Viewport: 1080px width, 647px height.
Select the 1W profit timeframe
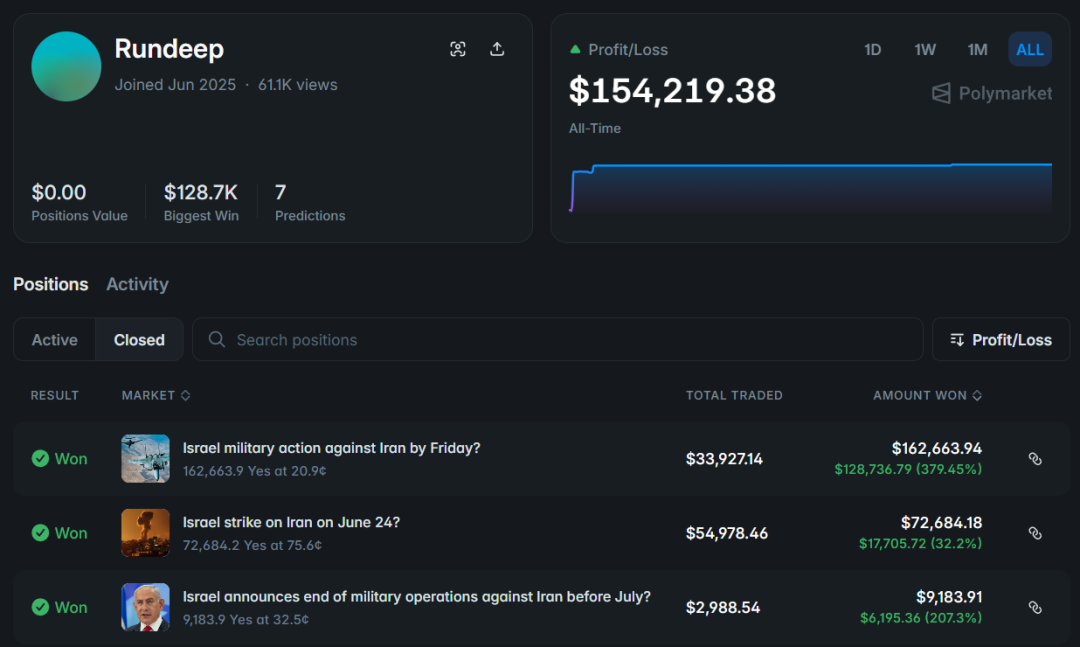point(925,49)
